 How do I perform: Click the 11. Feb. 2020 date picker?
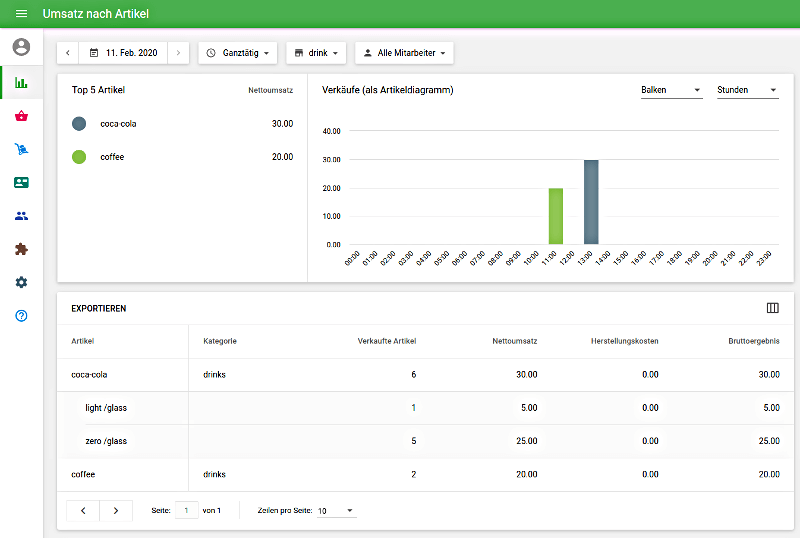tap(123, 52)
